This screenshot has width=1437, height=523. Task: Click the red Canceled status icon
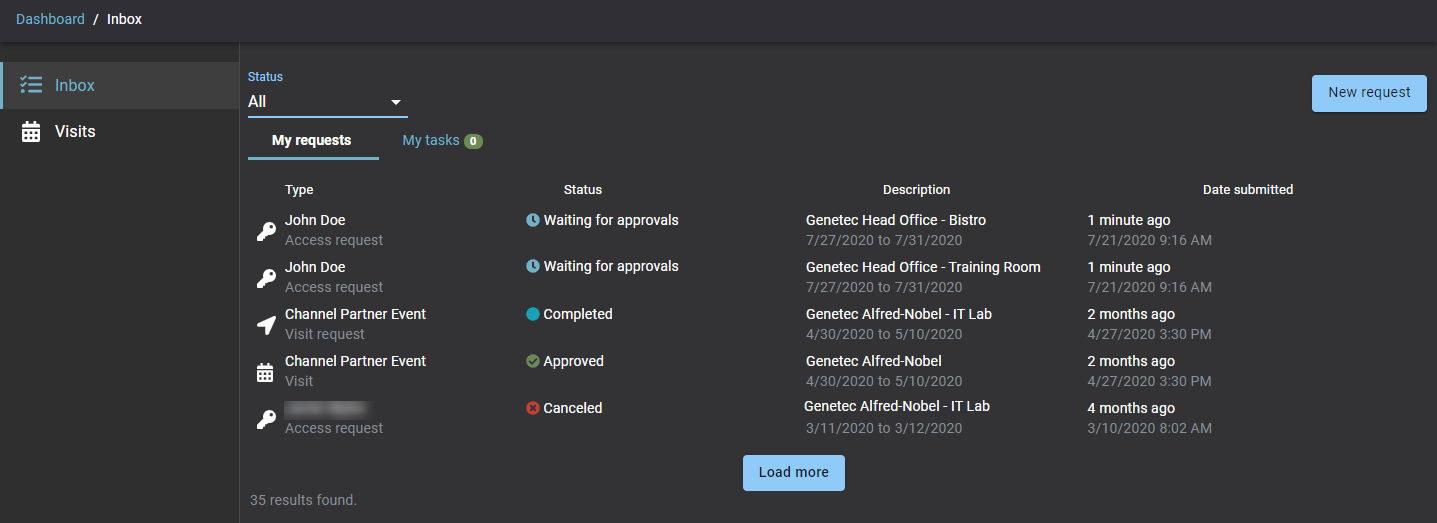coord(533,408)
